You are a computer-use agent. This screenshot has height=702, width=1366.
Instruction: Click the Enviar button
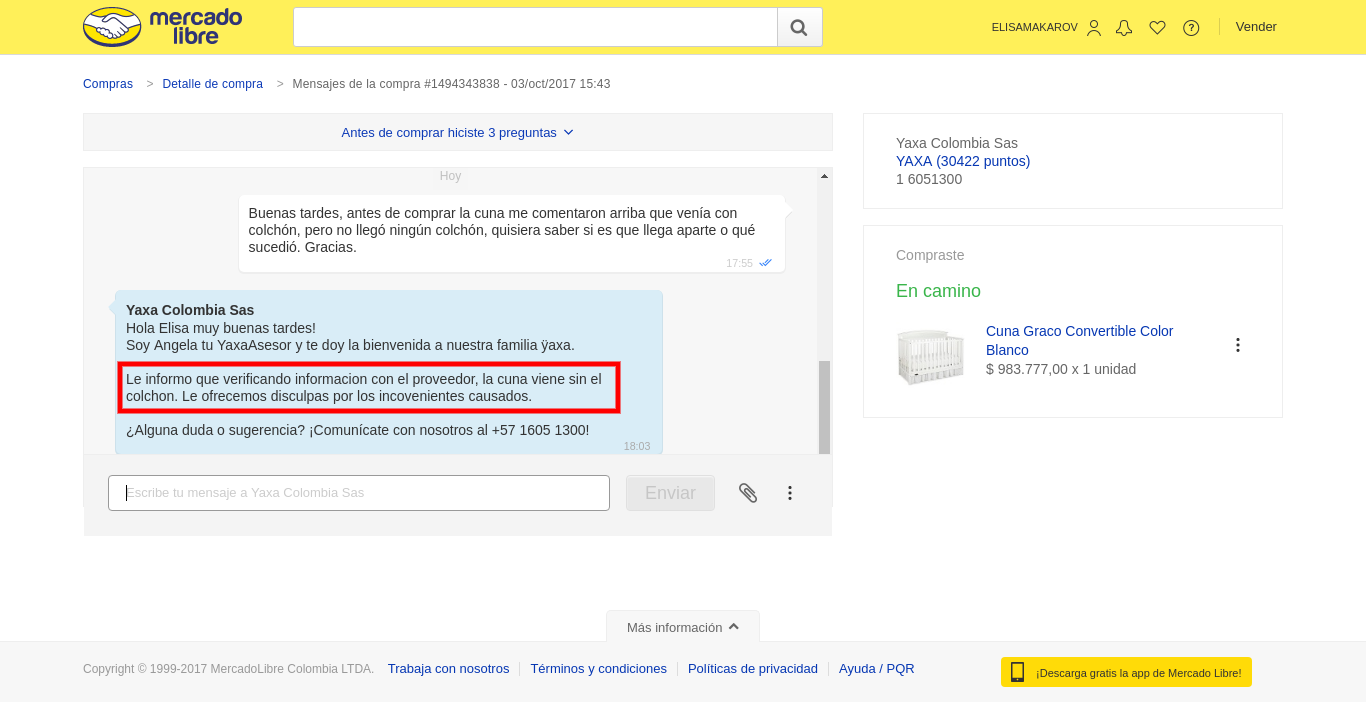[x=670, y=493]
